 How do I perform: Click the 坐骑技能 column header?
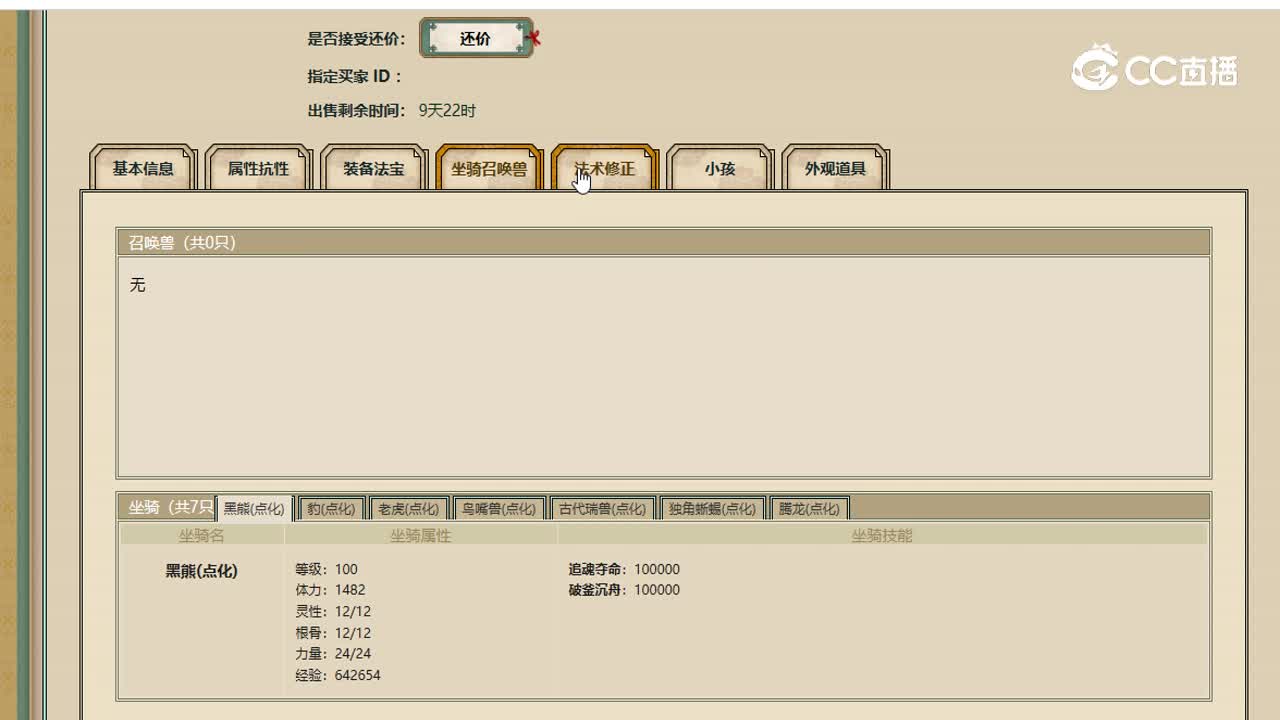click(882, 536)
